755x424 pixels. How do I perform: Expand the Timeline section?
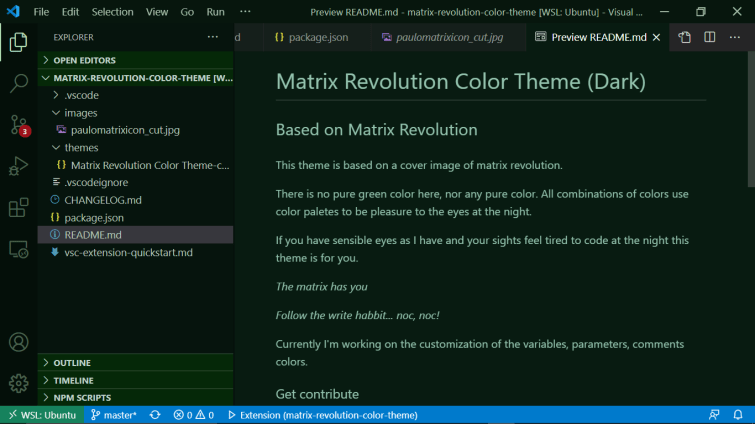[136, 380]
